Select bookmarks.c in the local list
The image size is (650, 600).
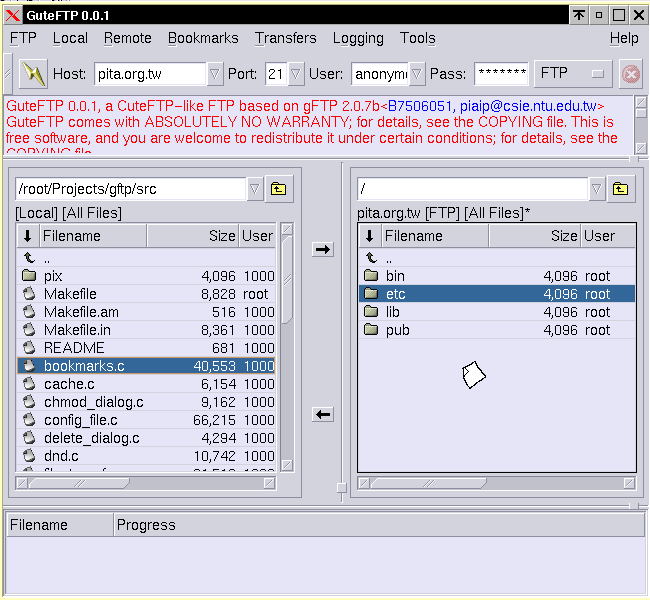pyautogui.click(x=146, y=366)
